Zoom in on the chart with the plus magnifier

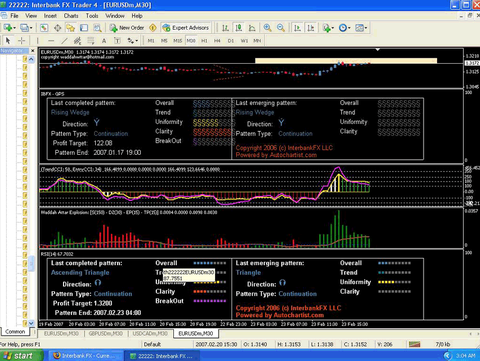tap(267, 28)
